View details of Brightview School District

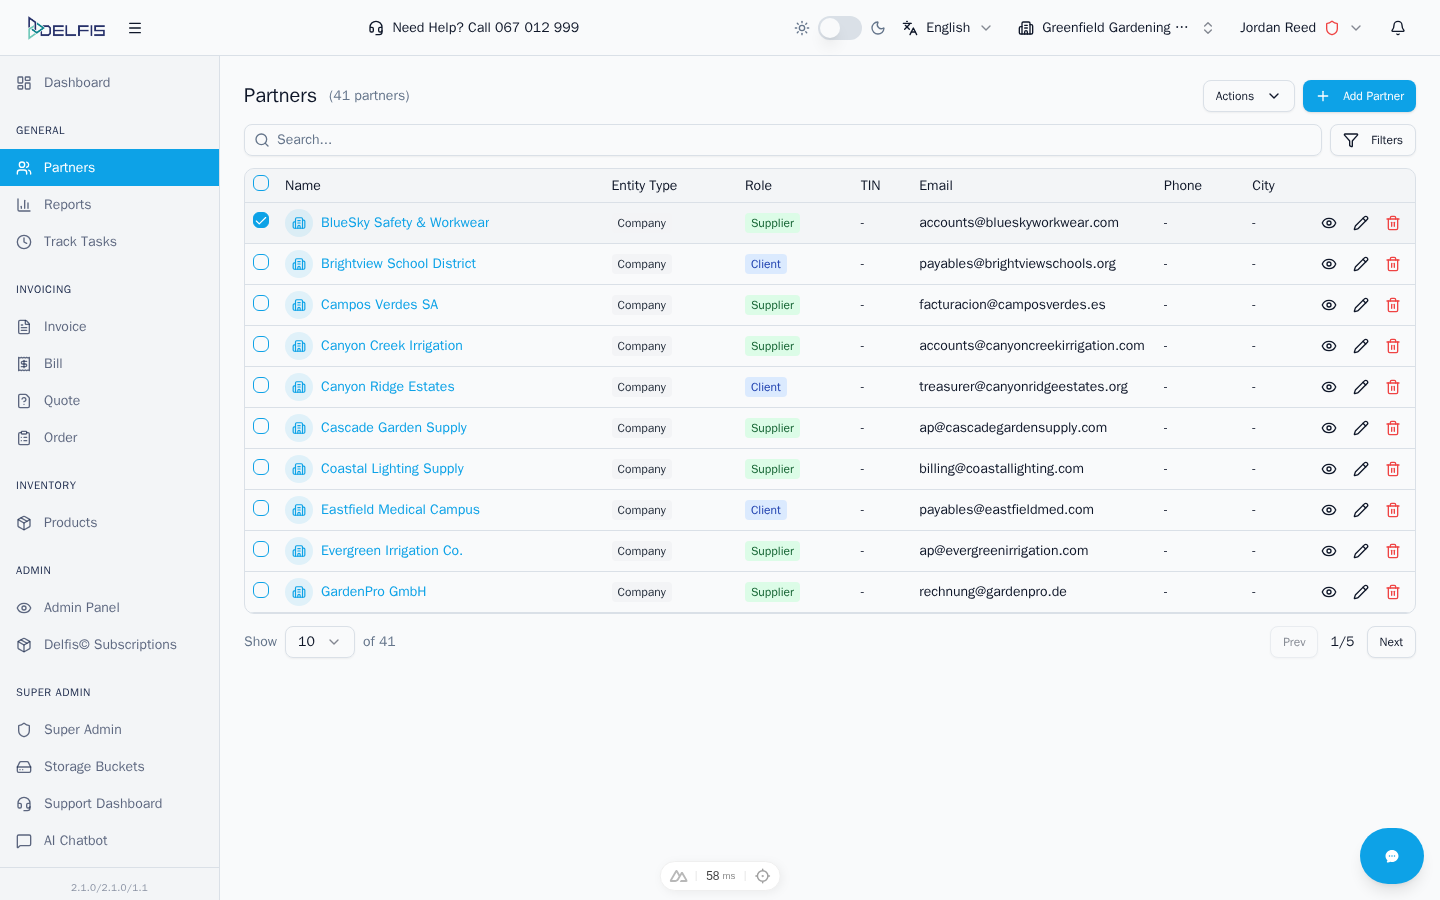(1329, 264)
